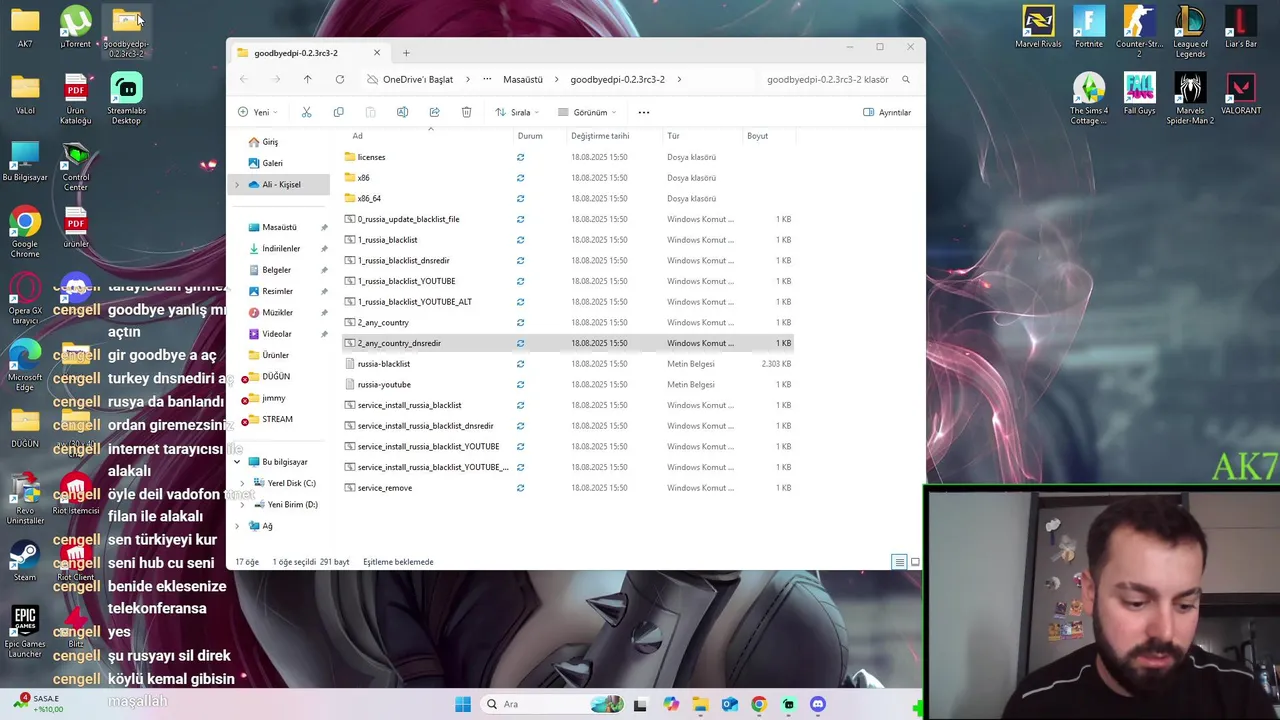Sort by the Değiştirme tarihi column header
The image size is (1280, 720).
[600, 136]
